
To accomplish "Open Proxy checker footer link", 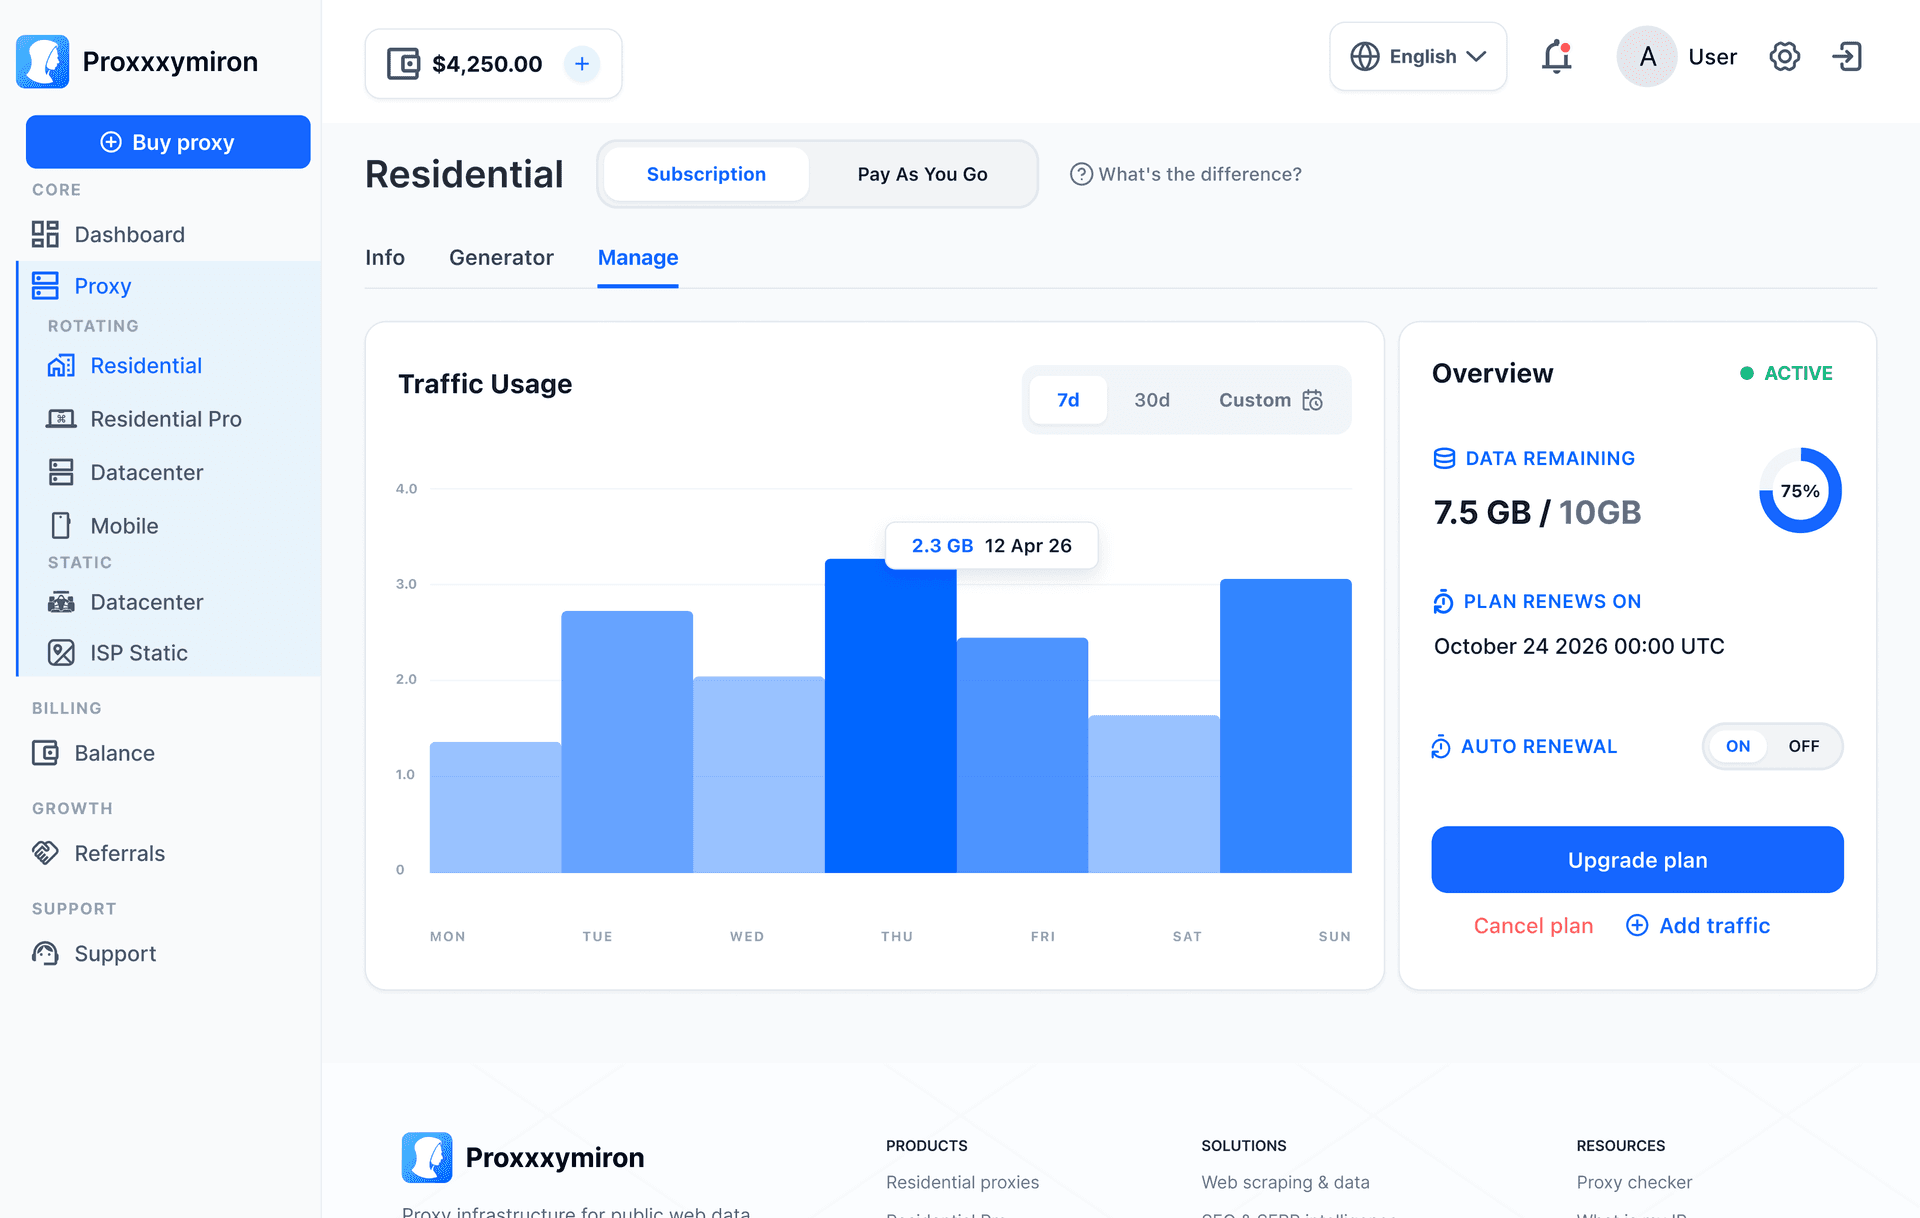I will (x=1634, y=1182).
